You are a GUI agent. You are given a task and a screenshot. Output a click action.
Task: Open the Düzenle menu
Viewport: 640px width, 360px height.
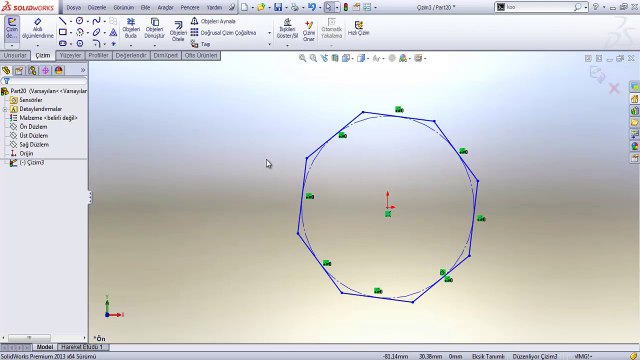pyautogui.click(x=97, y=7)
